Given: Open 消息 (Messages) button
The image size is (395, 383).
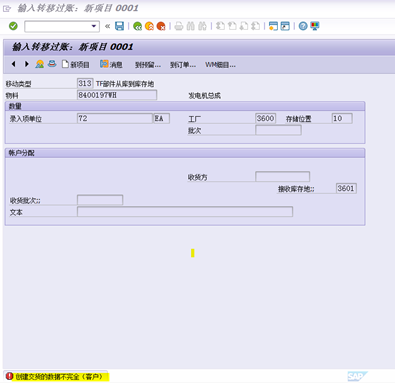Looking at the screenshot, I should point(111,64).
